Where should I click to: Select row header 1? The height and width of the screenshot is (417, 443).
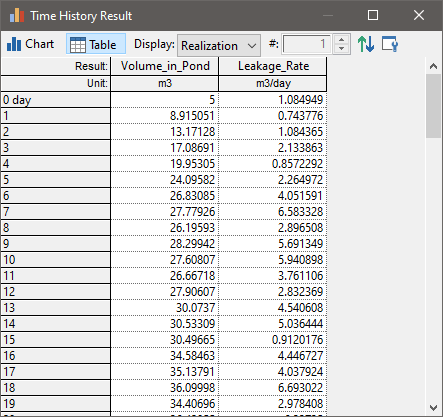(x=55, y=116)
